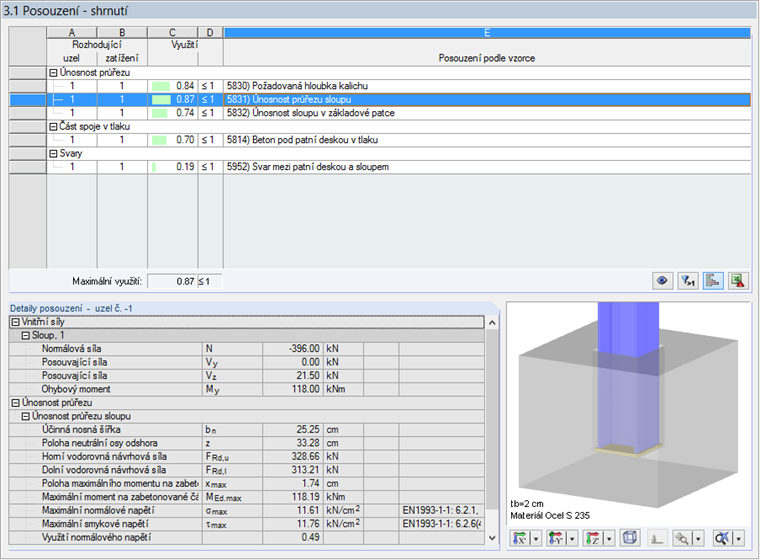Viewport: 760px width, 560px height.
Task: Collapse the Sloup, 1 subsection
Action: (26, 336)
